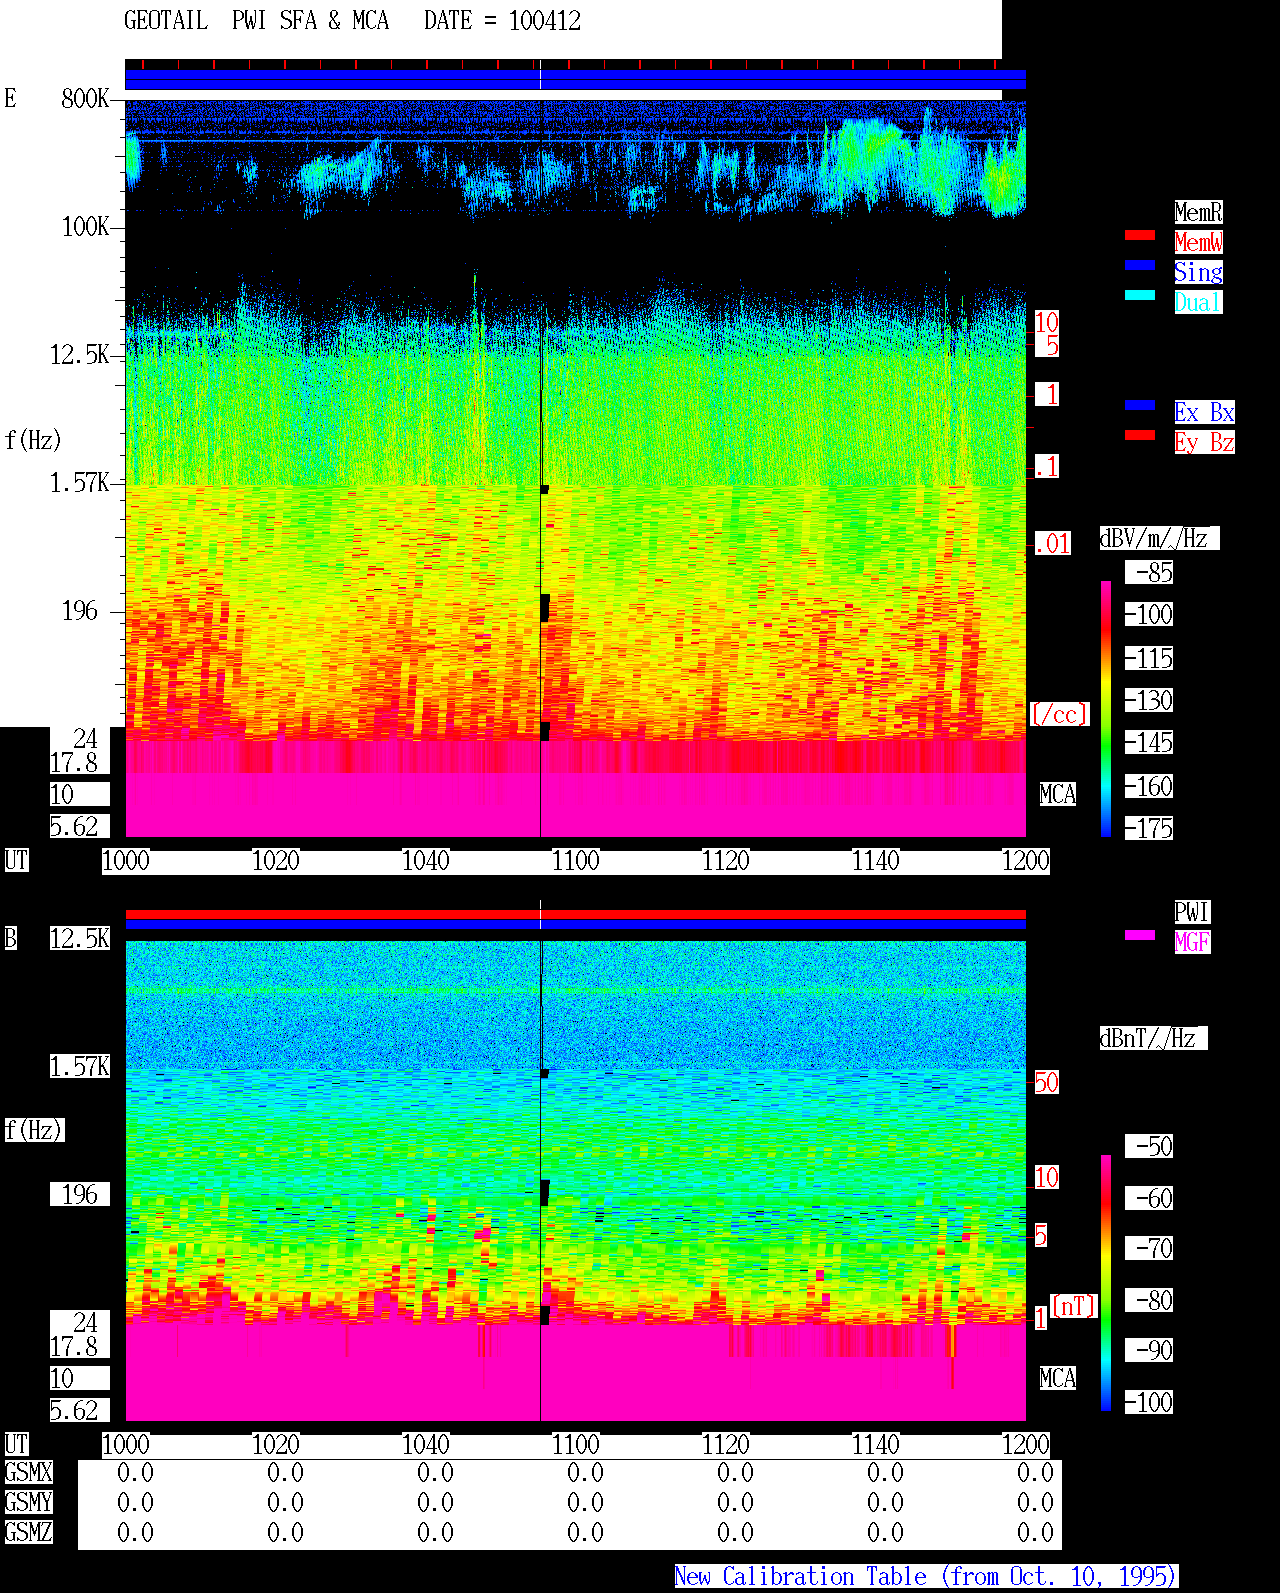Click the 1100 UT label under E spectrogram
Image resolution: width=1280 pixels, height=1593 pixels.
pyautogui.click(x=575, y=861)
